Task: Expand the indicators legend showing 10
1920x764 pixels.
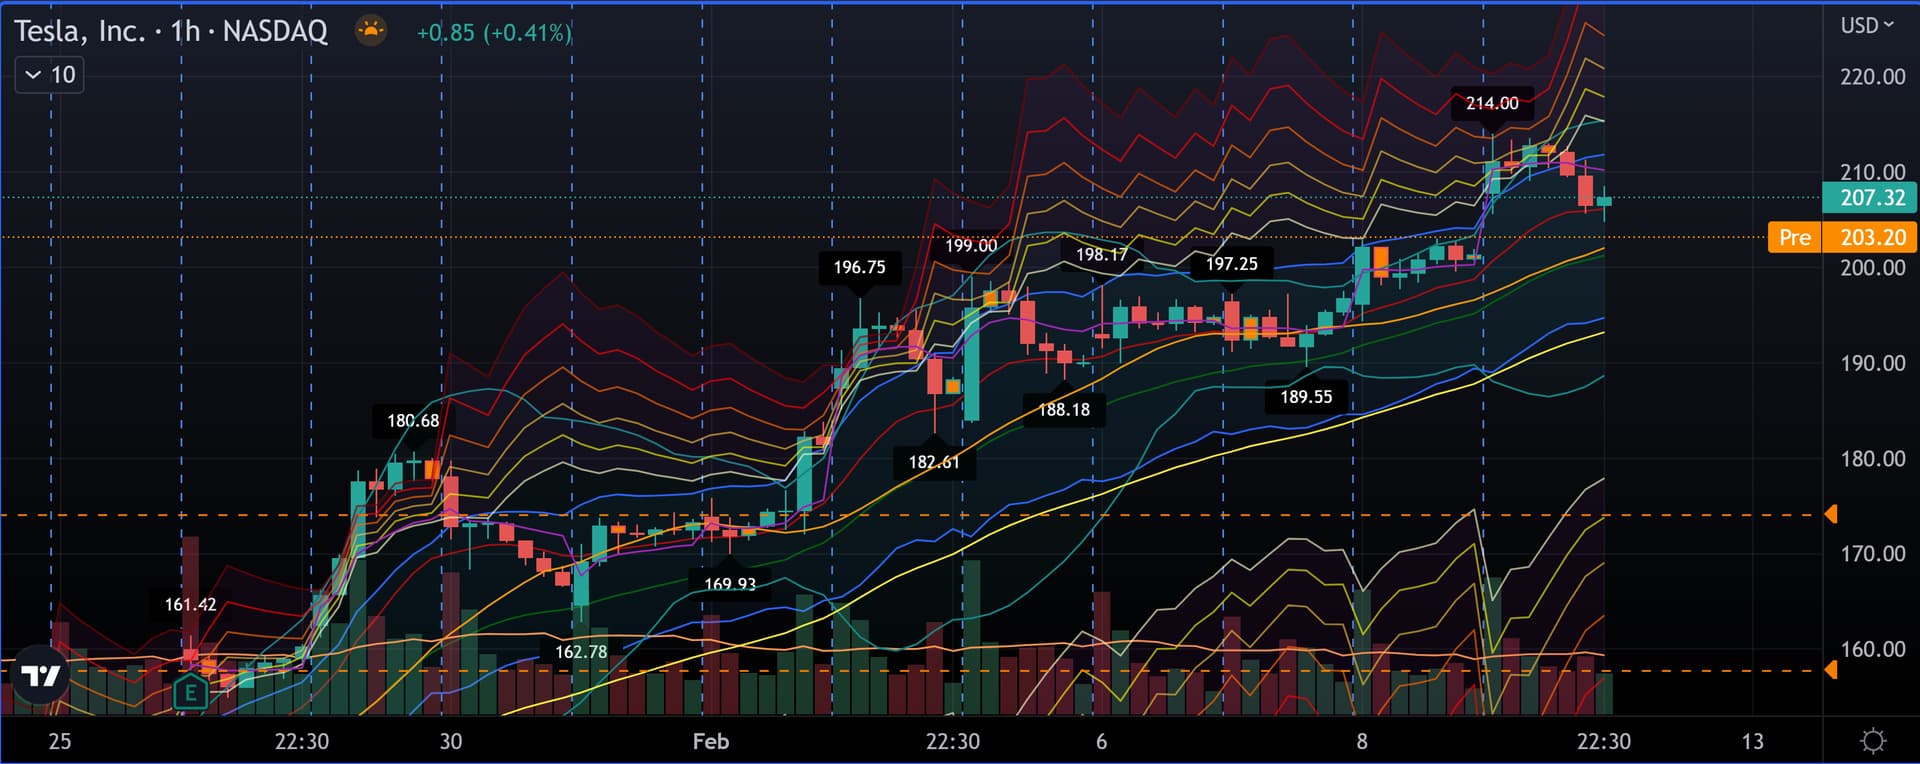Action: click(50, 75)
